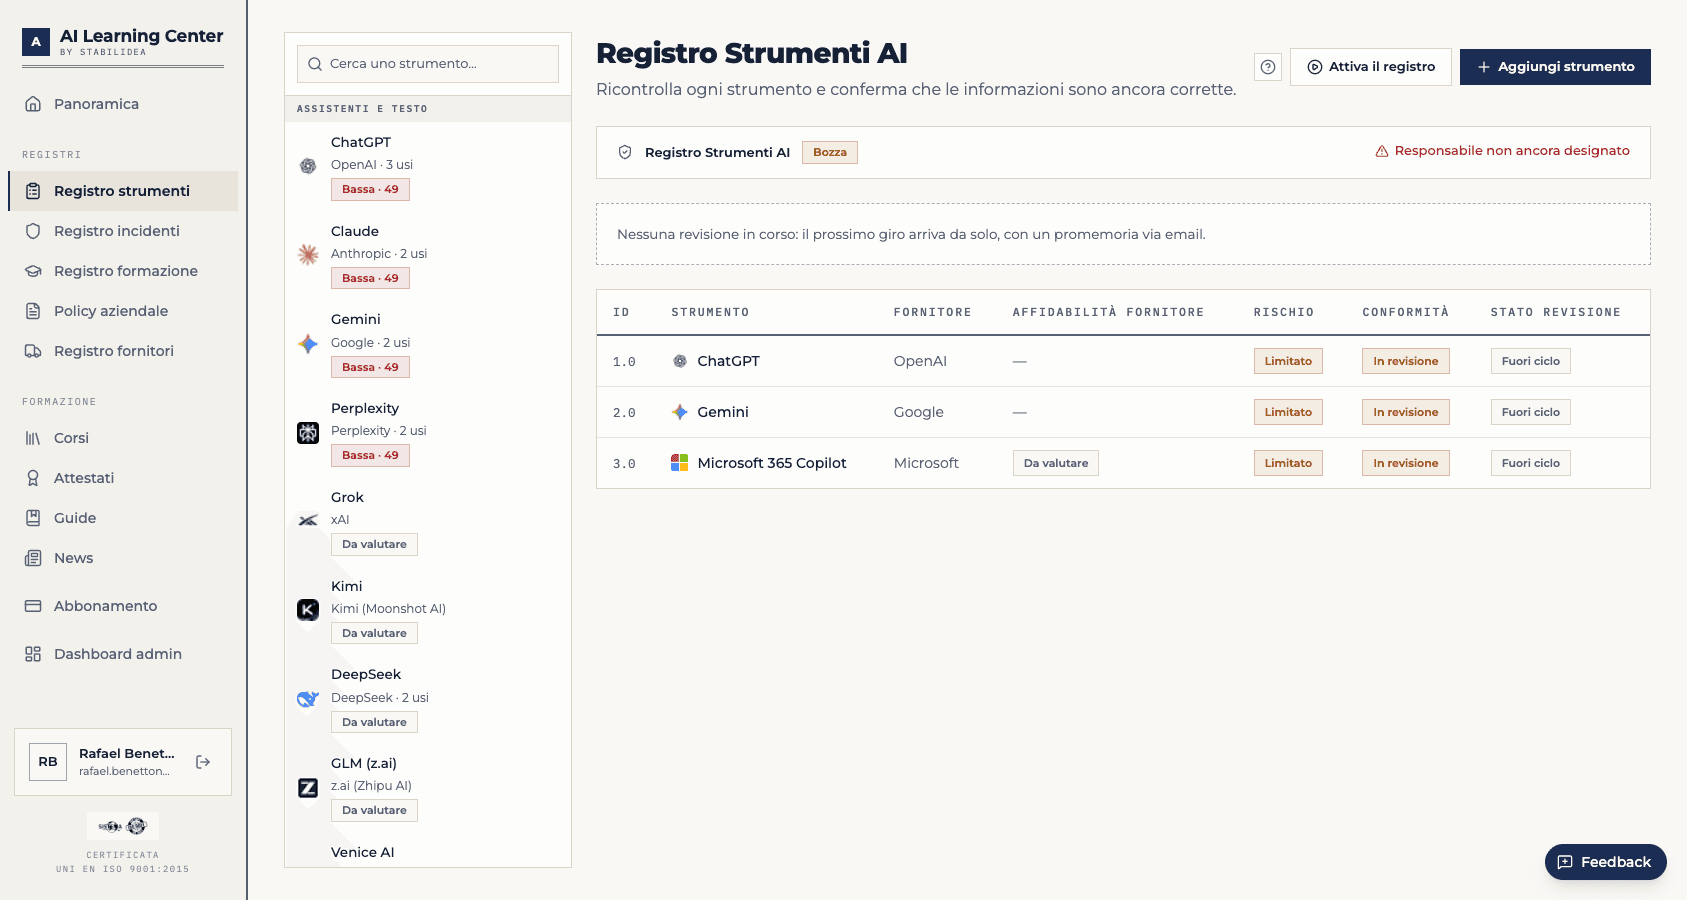The height and width of the screenshot is (900, 1687).
Task: Select Venice AI in the tools list
Action: (428, 853)
